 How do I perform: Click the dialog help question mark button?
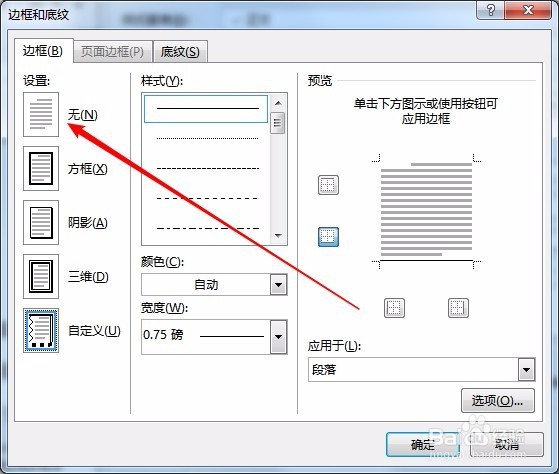tap(490, 10)
